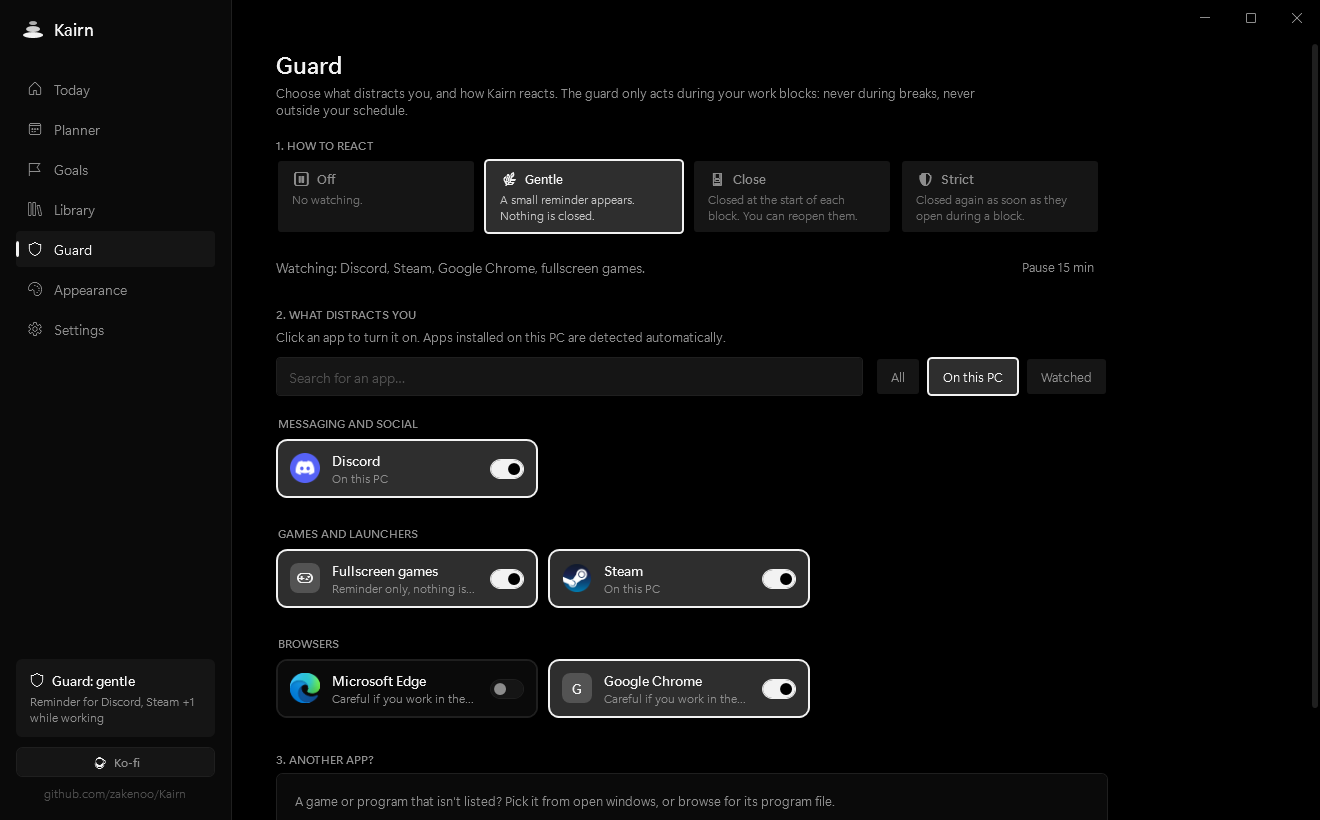1320x820 pixels.
Task: Show All apps filter
Action: tap(898, 377)
